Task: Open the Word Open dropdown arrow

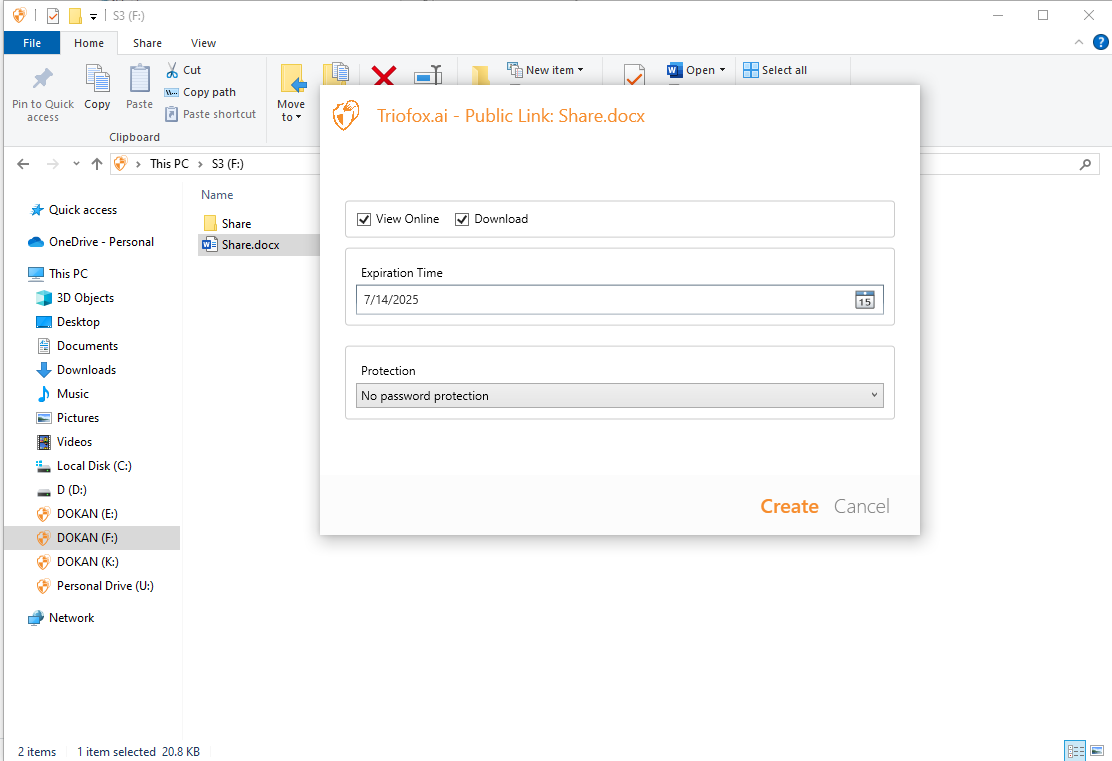Action: pos(723,70)
